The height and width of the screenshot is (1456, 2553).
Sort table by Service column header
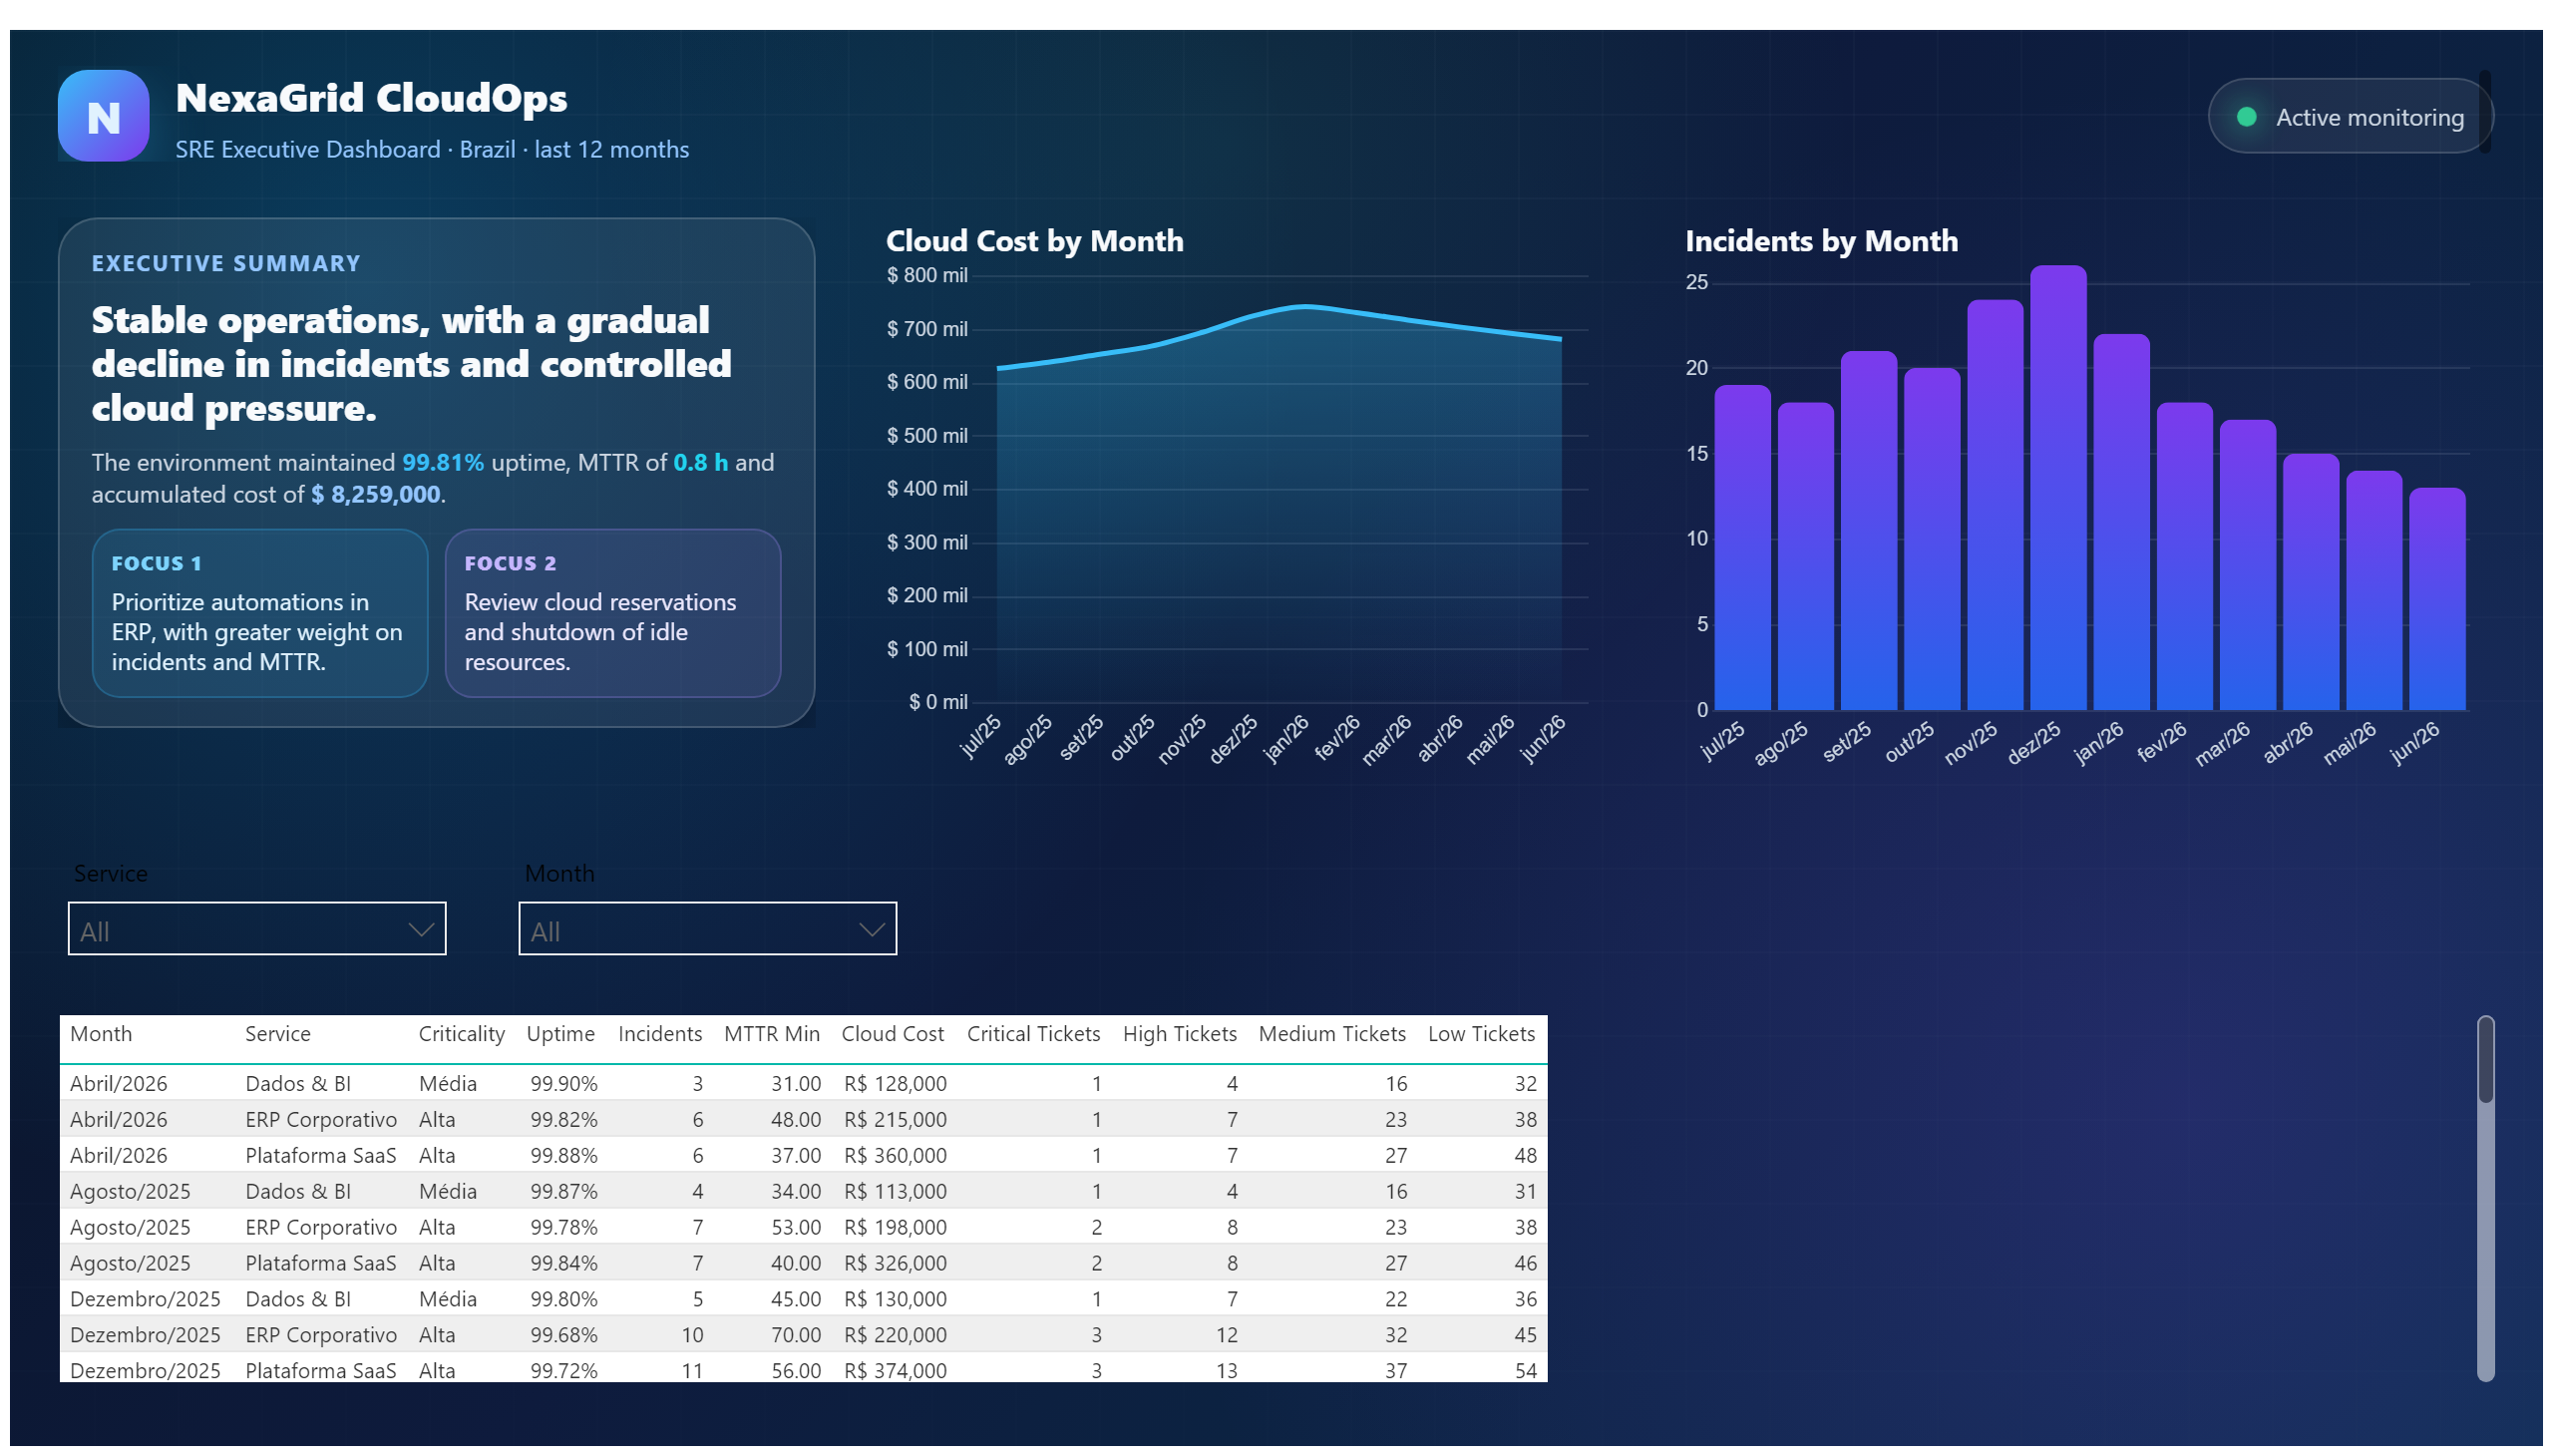point(277,1035)
